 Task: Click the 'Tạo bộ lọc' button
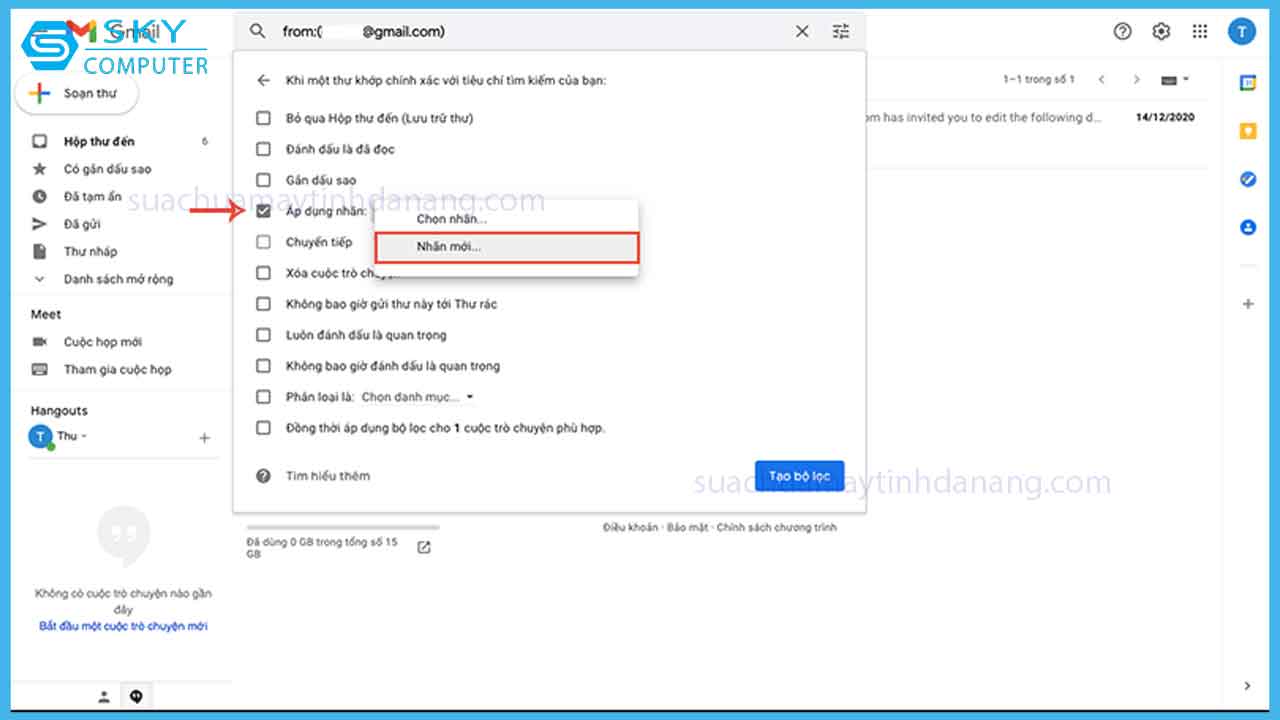pos(799,476)
